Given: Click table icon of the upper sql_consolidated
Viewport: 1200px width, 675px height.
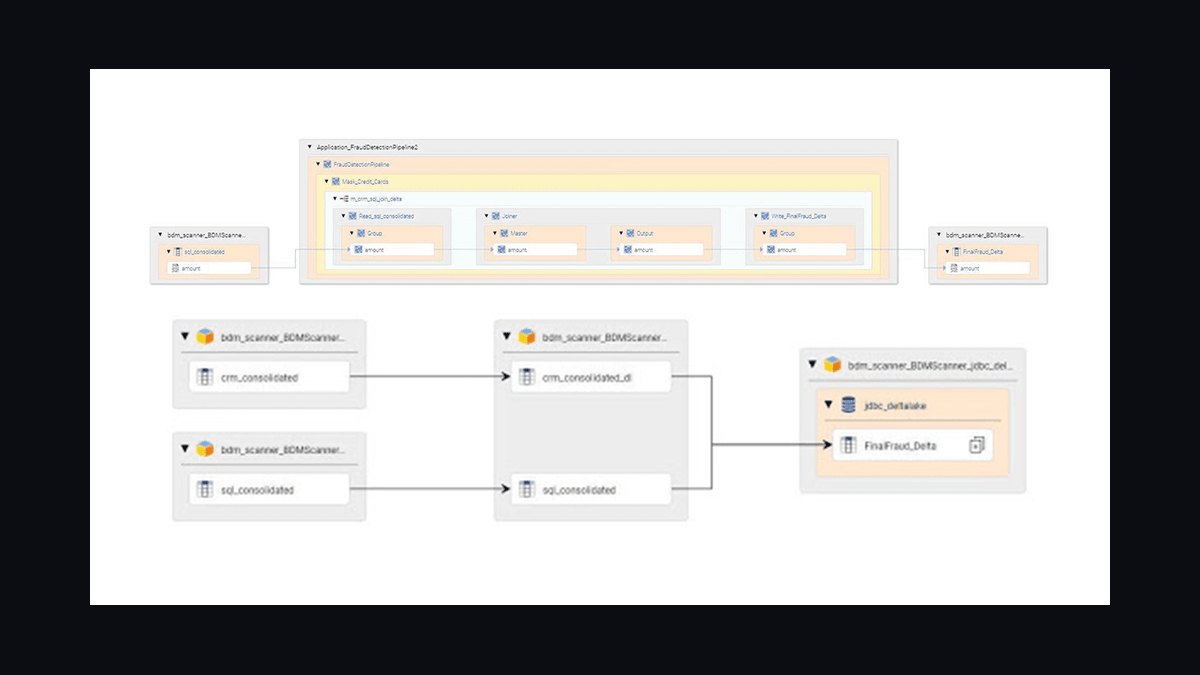Looking at the screenshot, I should click(x=178, y=251).
